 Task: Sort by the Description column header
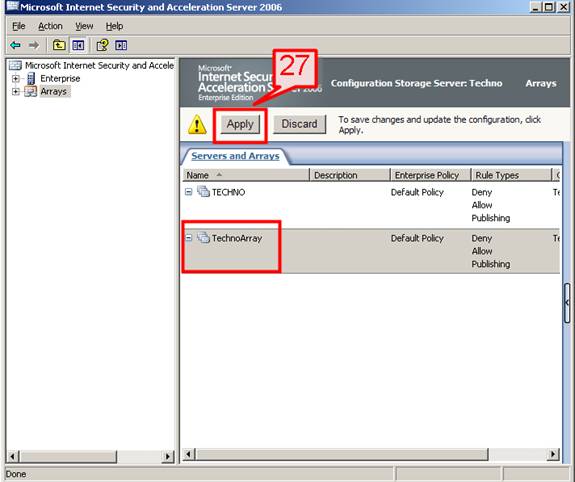[x=350, y=175]
